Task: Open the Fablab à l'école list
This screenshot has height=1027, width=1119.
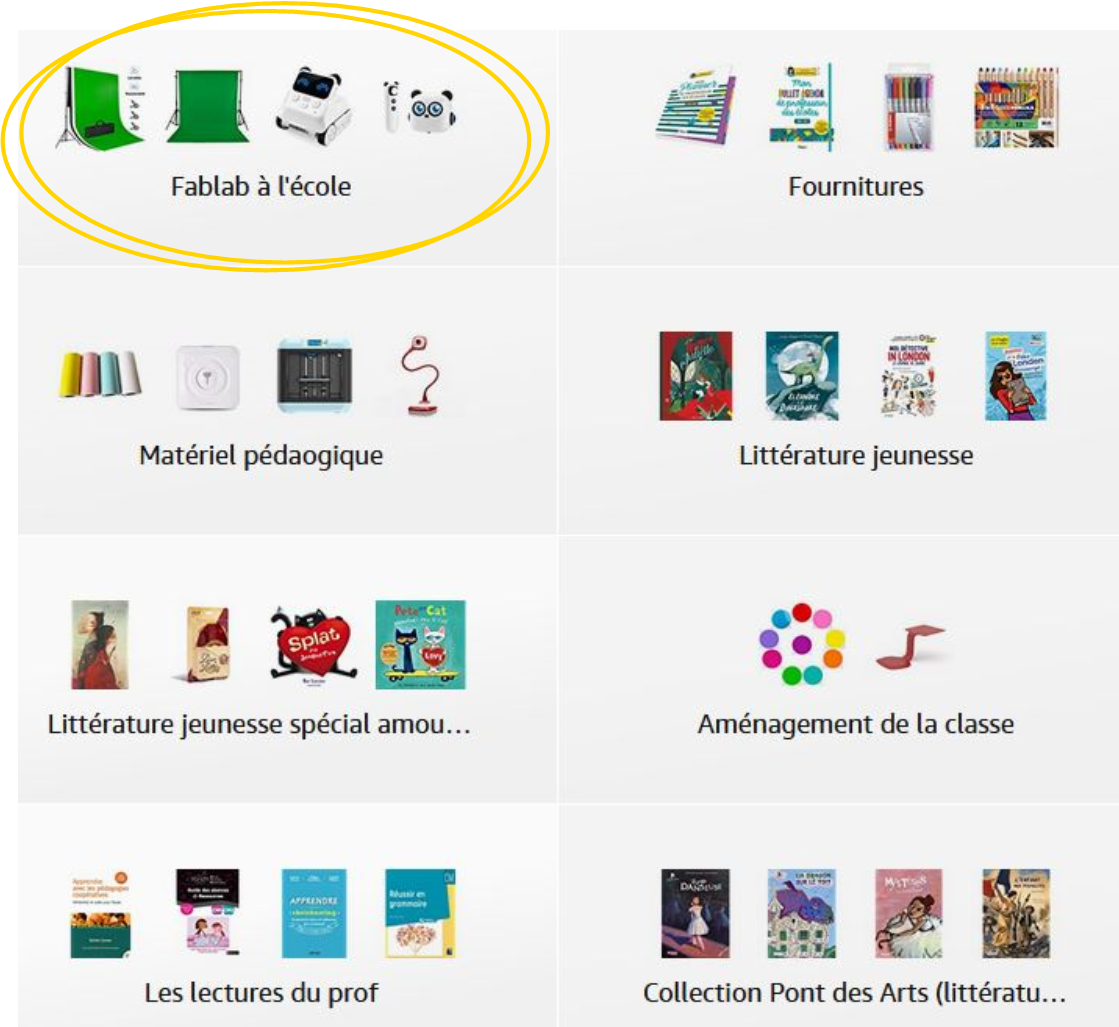Action: click(261, 186)
